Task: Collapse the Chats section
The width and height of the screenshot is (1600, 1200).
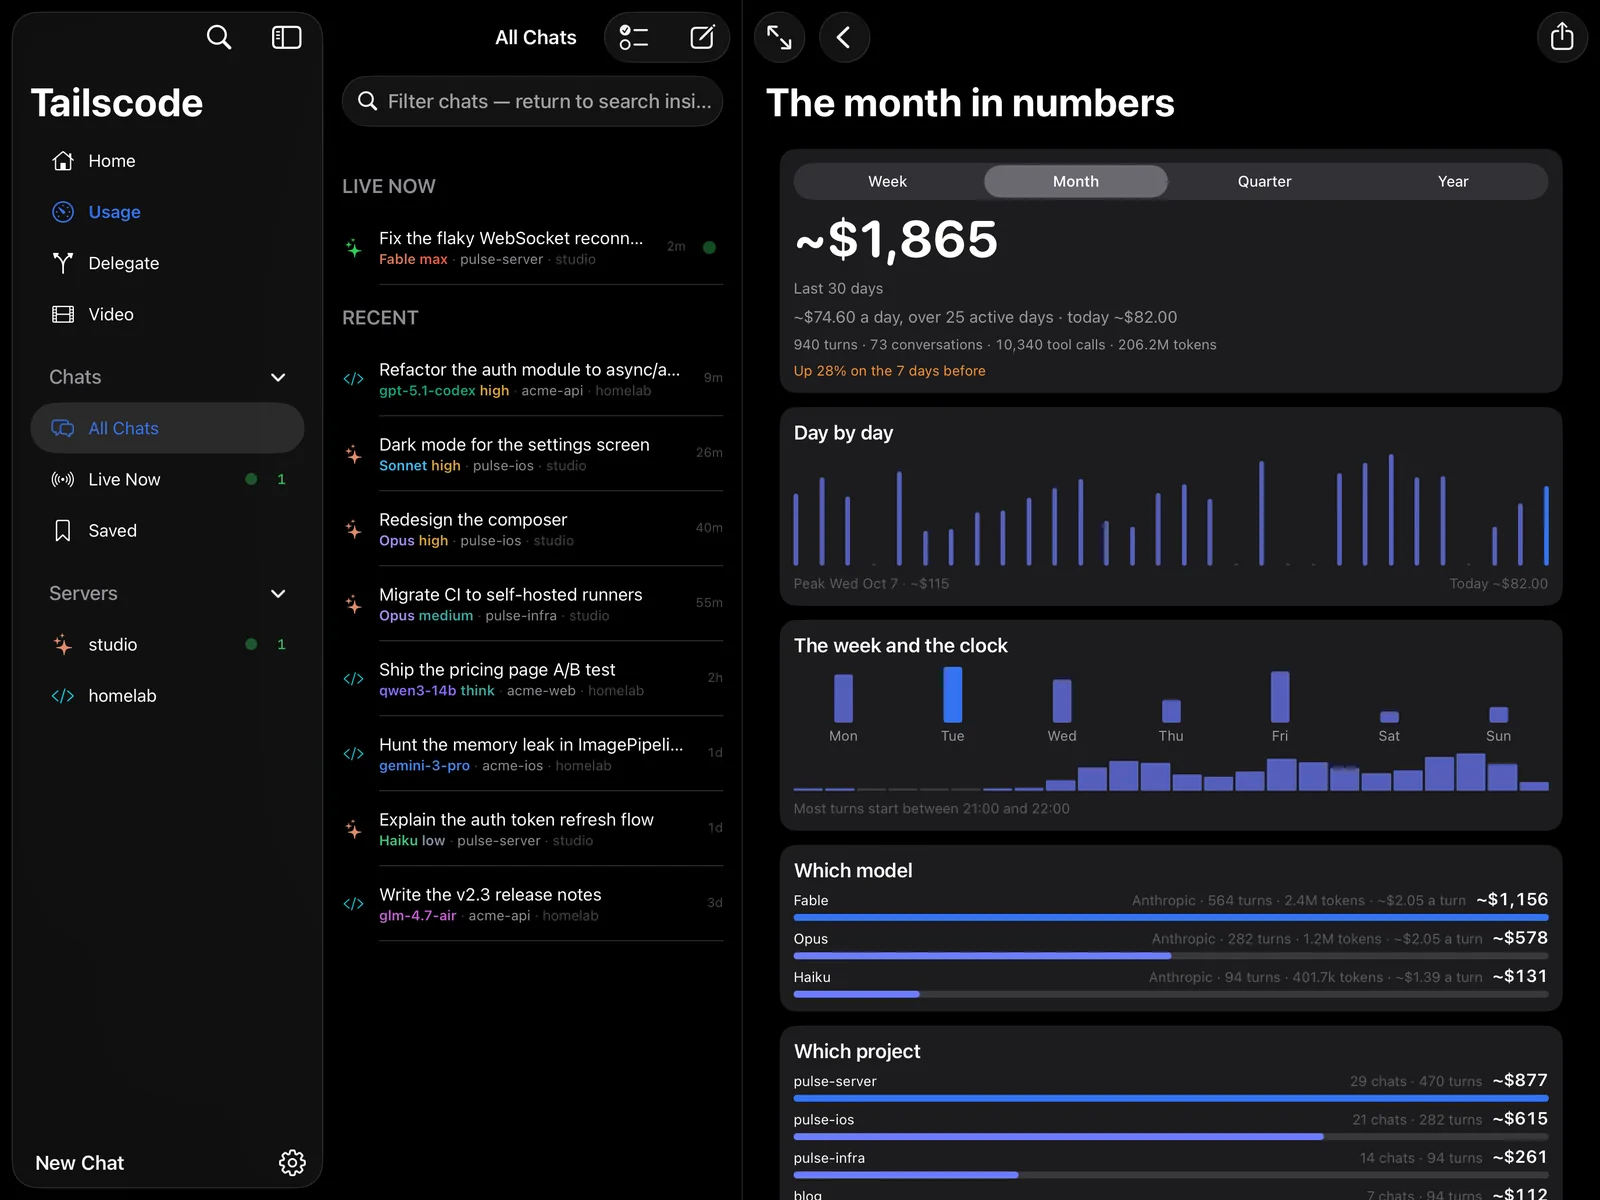Action: click(x=278, y=378)
